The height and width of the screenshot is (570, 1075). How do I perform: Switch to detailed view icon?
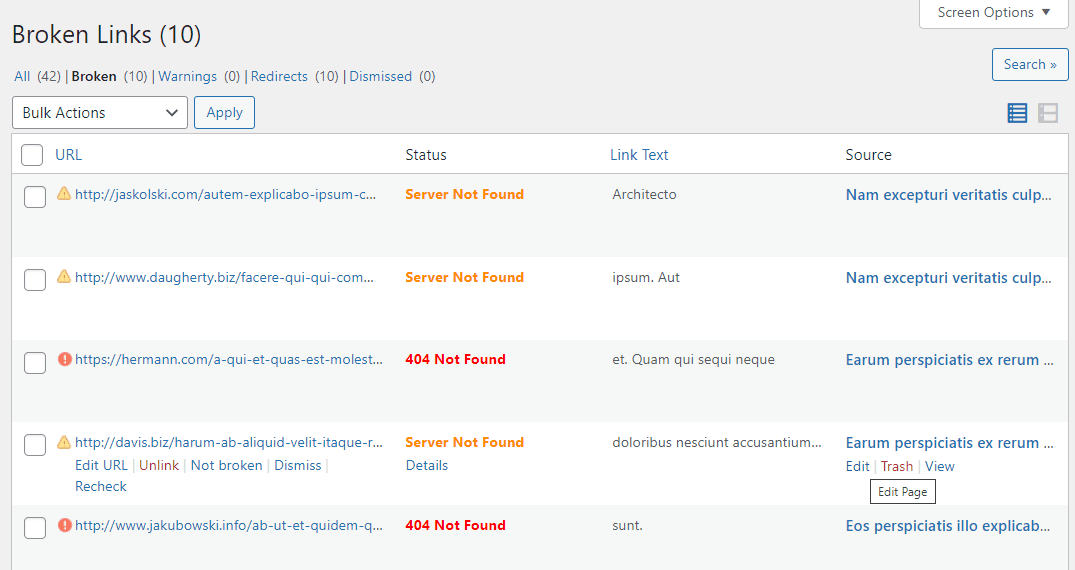1048,113
